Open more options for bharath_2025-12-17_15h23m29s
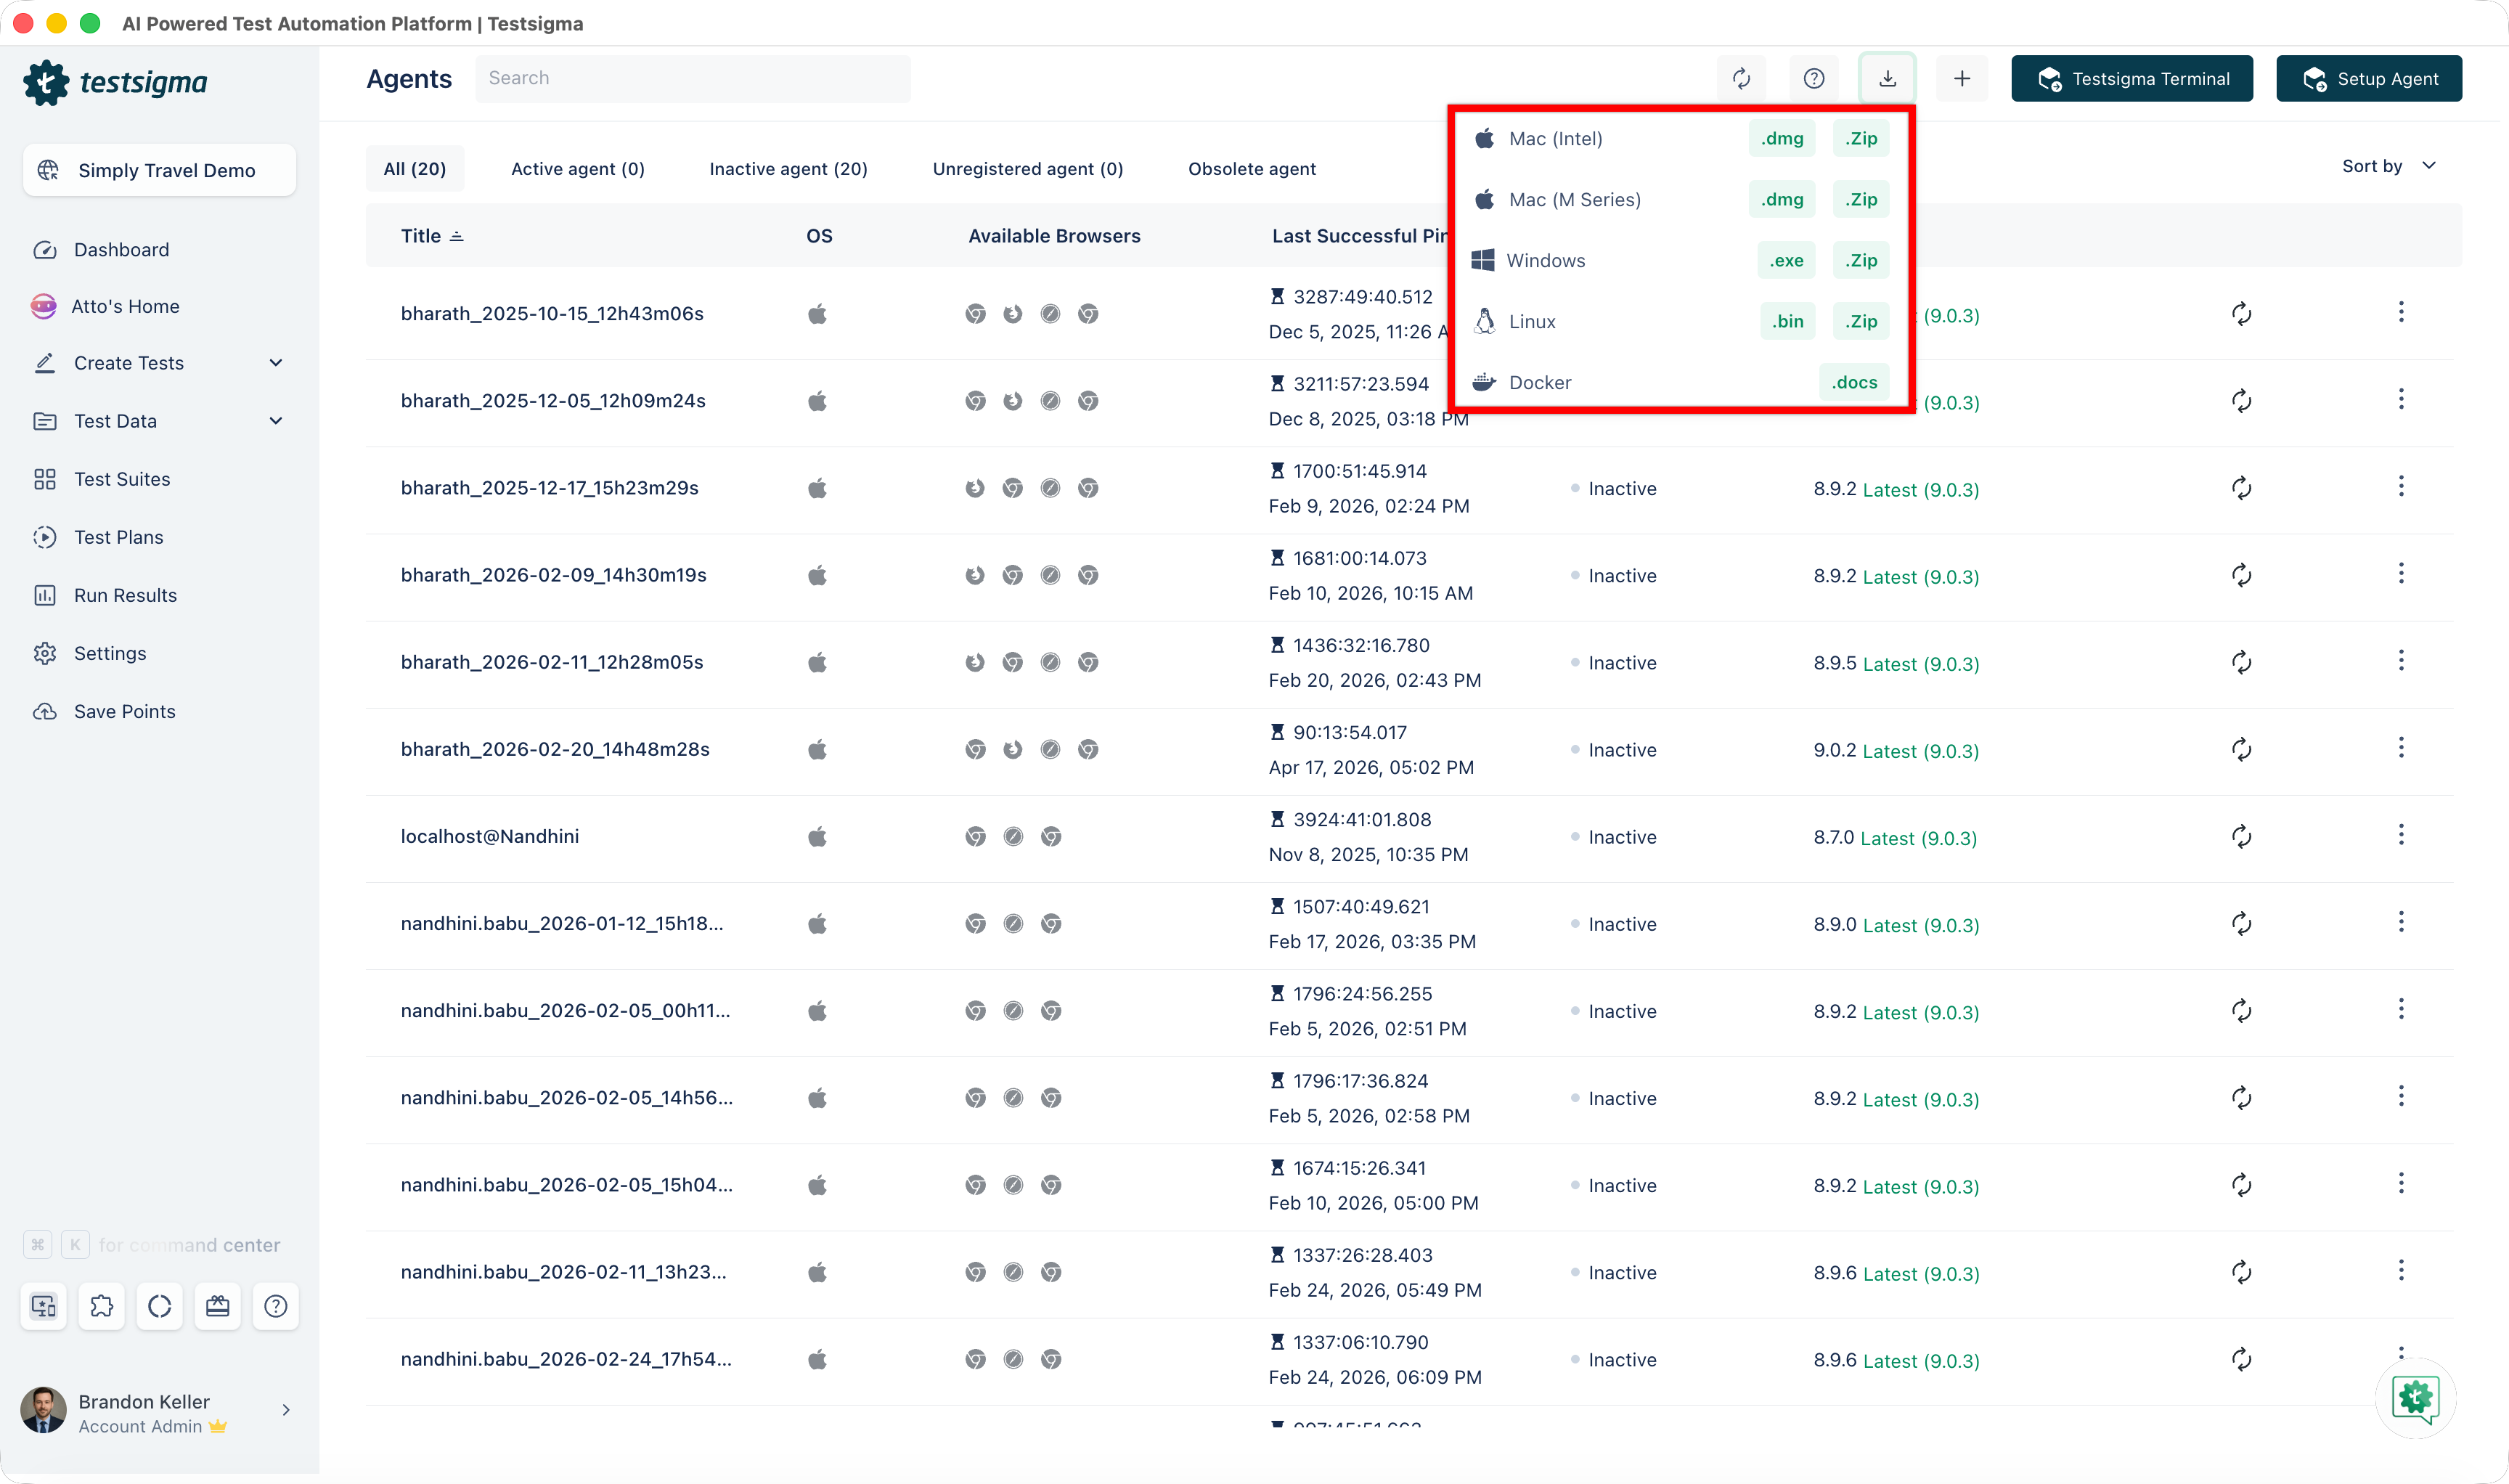This screenshot has height=1484, width=2509. point(2400,487)
